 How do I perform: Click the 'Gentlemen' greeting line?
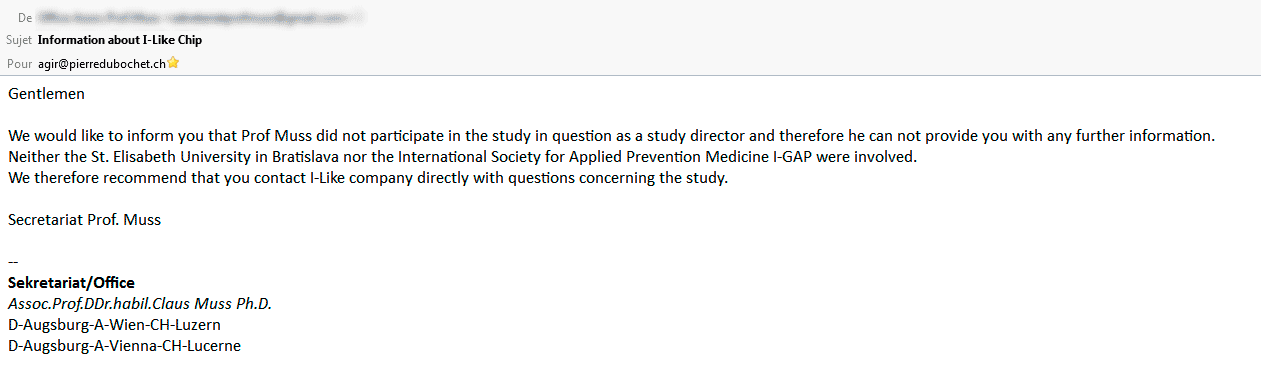(46, 94)
